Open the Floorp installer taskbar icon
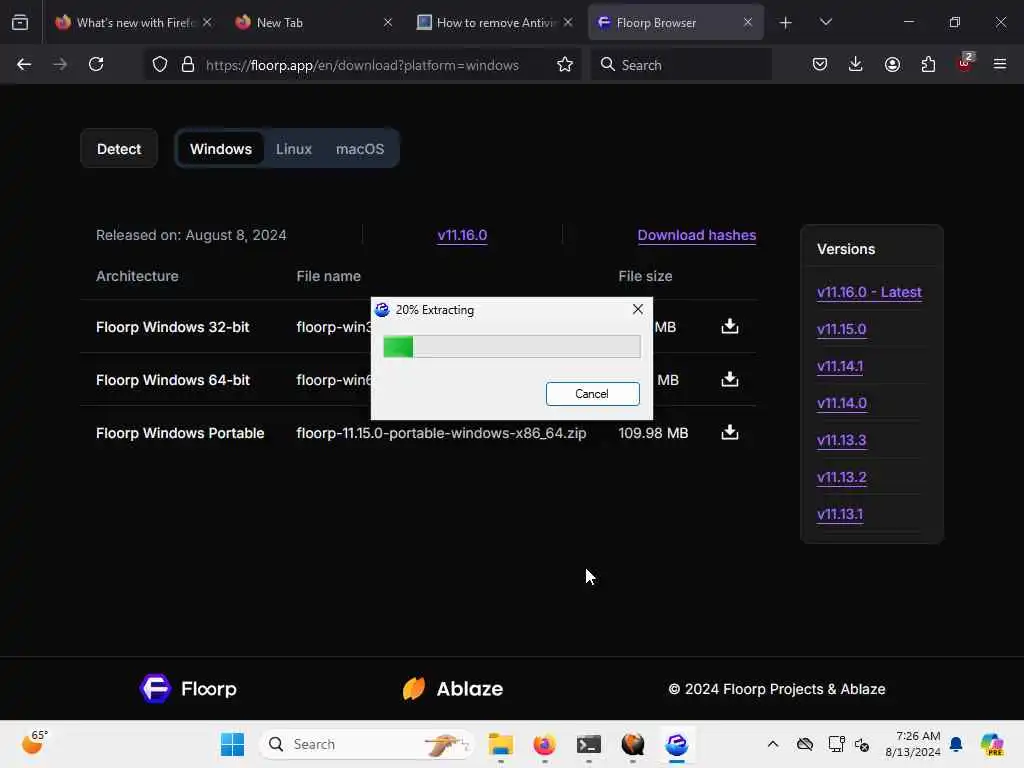The image size is (1024, 768). pos(677,744)
